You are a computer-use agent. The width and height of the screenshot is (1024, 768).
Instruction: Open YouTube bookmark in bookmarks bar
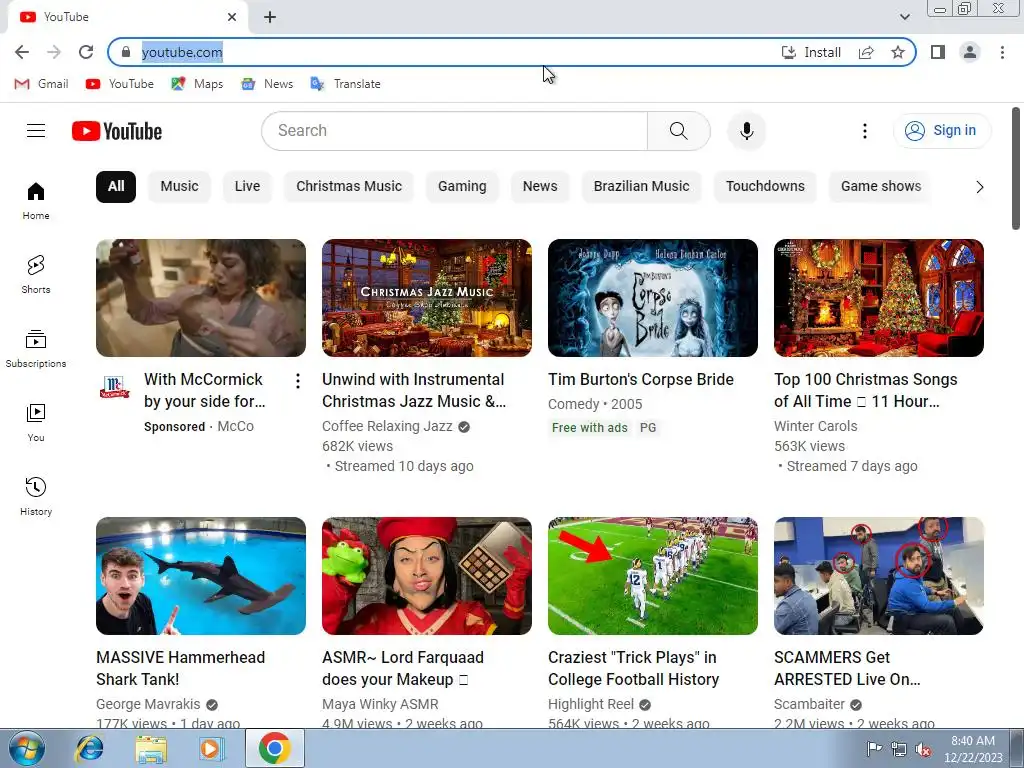(x=120, y=84)
